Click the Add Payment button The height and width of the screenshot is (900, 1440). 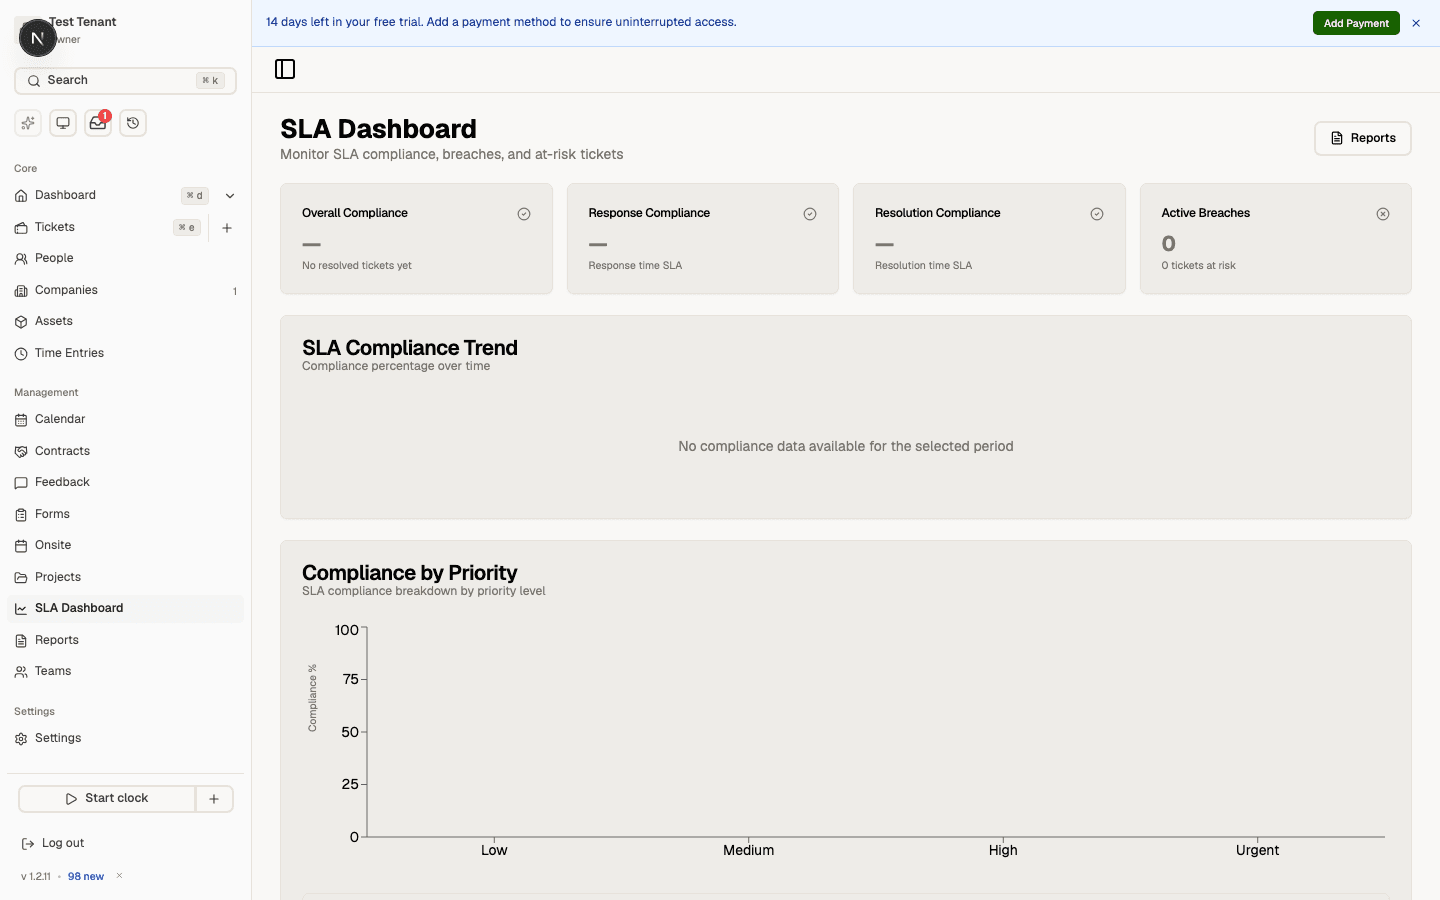click(1356, 22)
